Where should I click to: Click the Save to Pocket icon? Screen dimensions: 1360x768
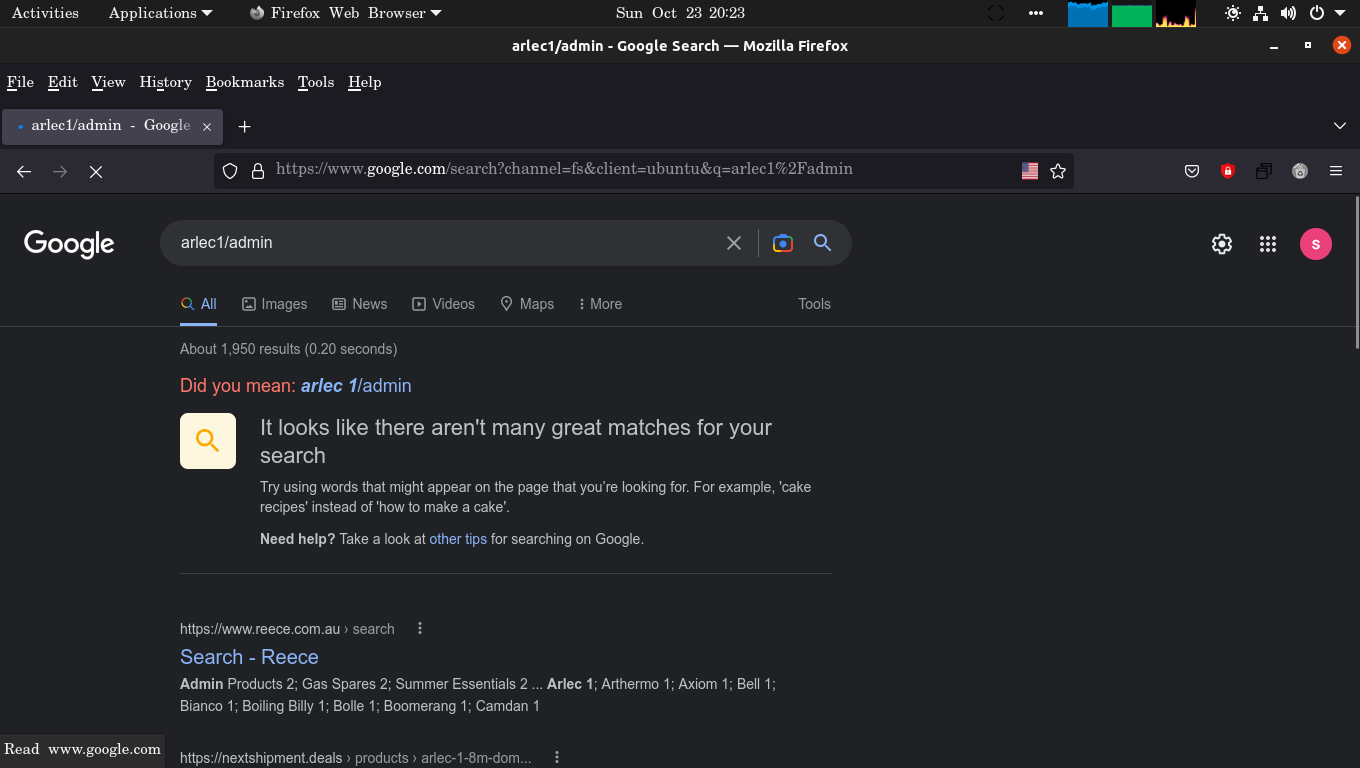[x=1192, y=171]
